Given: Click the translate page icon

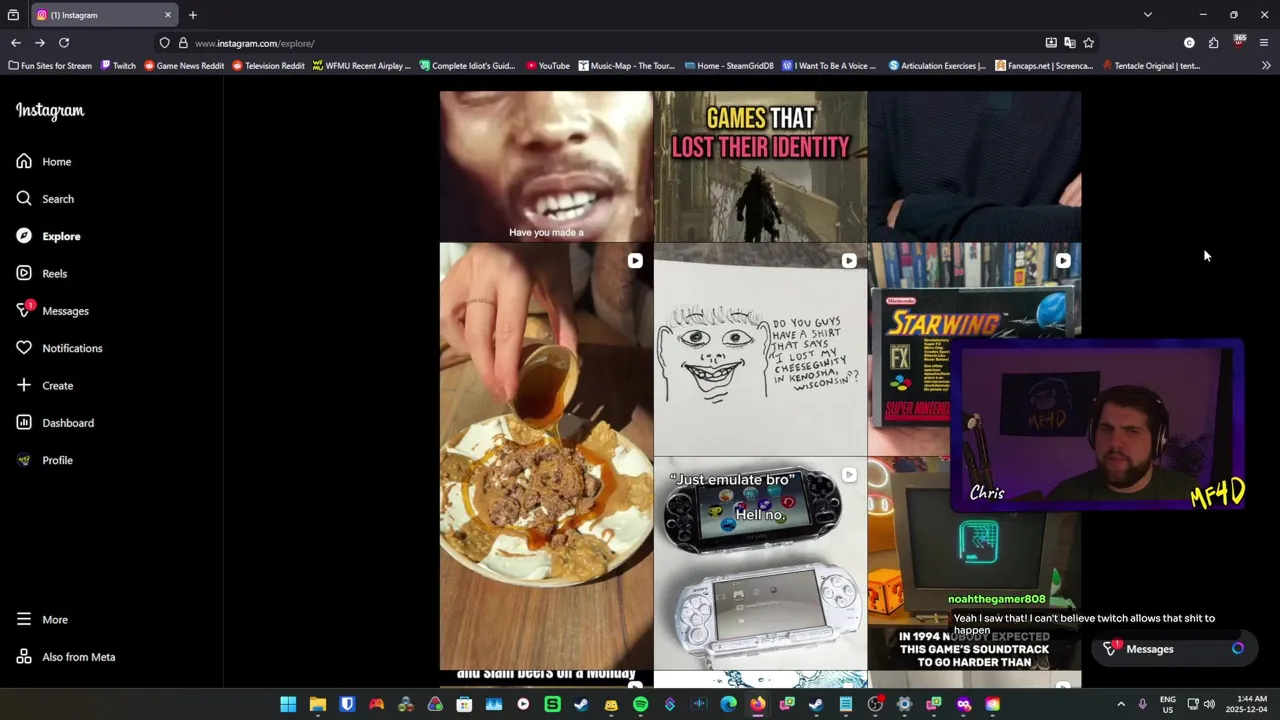Looking at the screenshot, I should click(x=1070, y=43).
